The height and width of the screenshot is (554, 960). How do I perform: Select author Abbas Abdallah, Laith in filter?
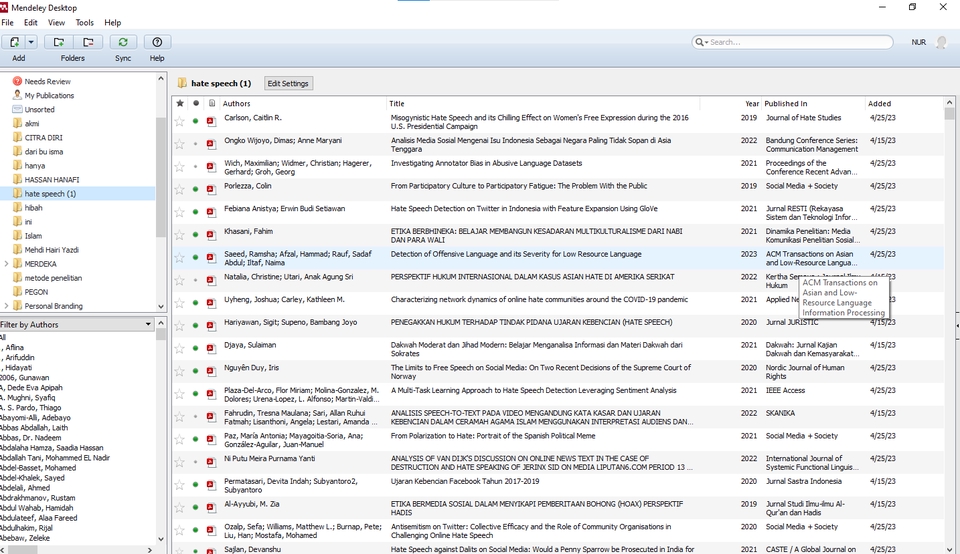click(x=34, y=428)
